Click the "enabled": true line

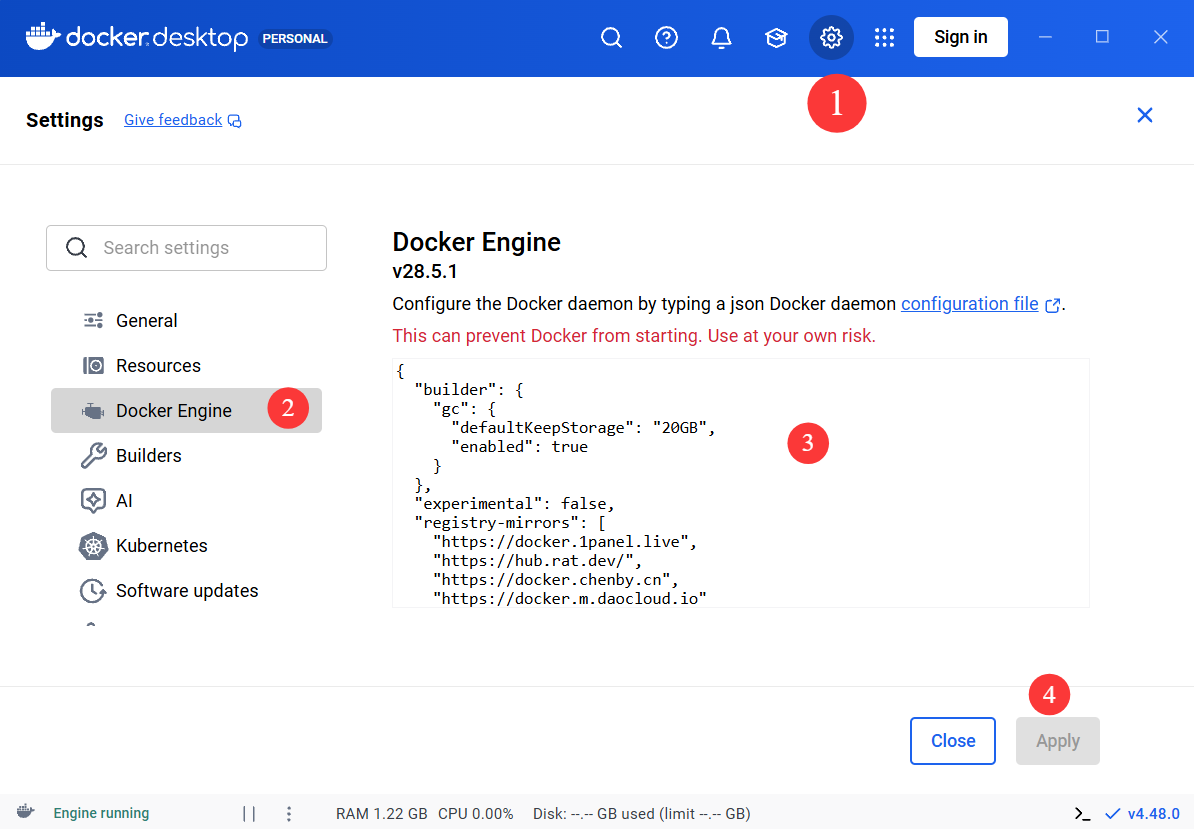point(519,447)
